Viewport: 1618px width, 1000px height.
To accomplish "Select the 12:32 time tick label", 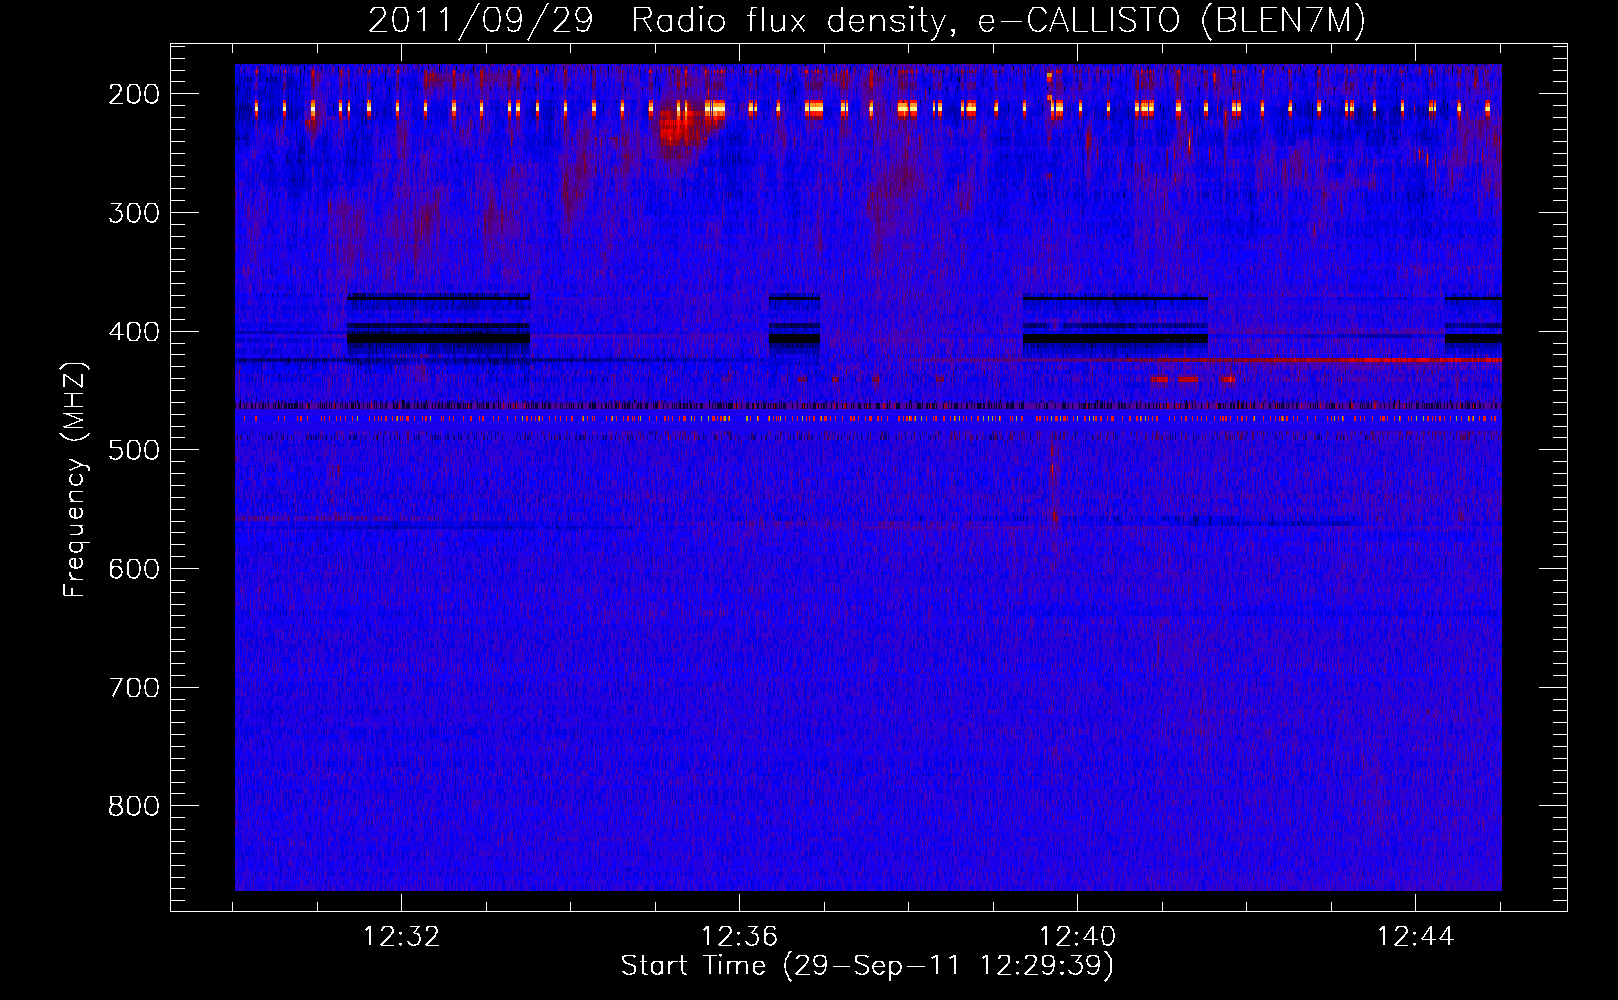I will pyautogui.click(x=401, y=937).
